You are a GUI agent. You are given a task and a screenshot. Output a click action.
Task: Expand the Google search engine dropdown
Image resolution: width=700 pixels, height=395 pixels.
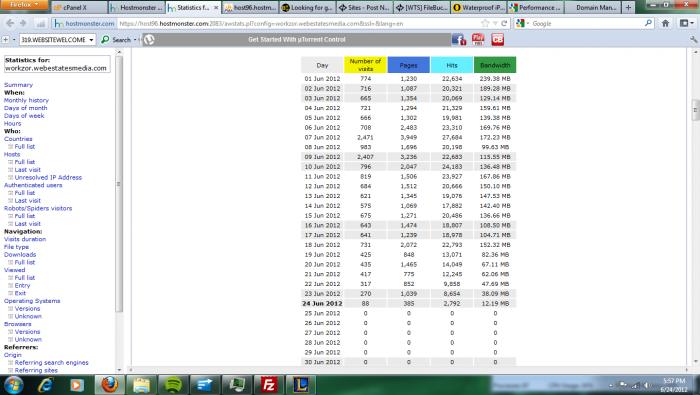point(522,23)
